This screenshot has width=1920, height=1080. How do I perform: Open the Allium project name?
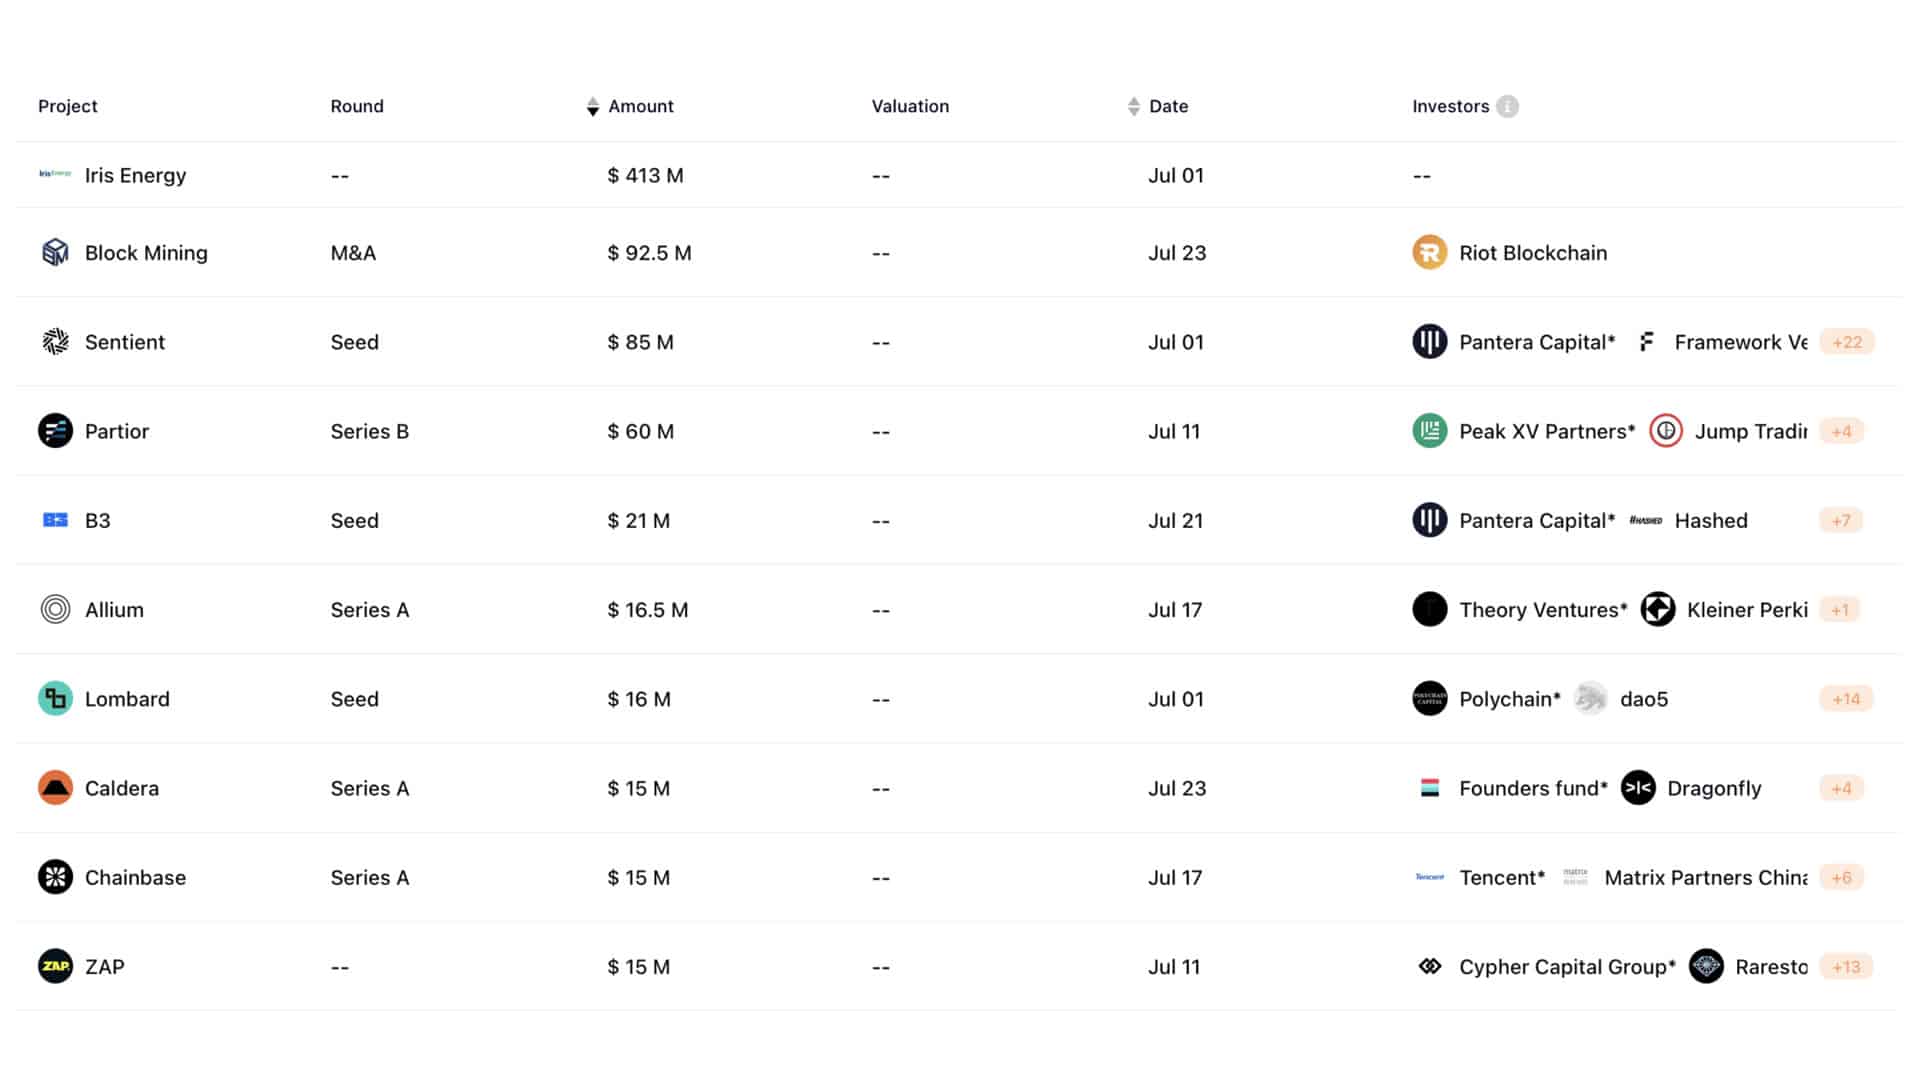tap(114, 610)
